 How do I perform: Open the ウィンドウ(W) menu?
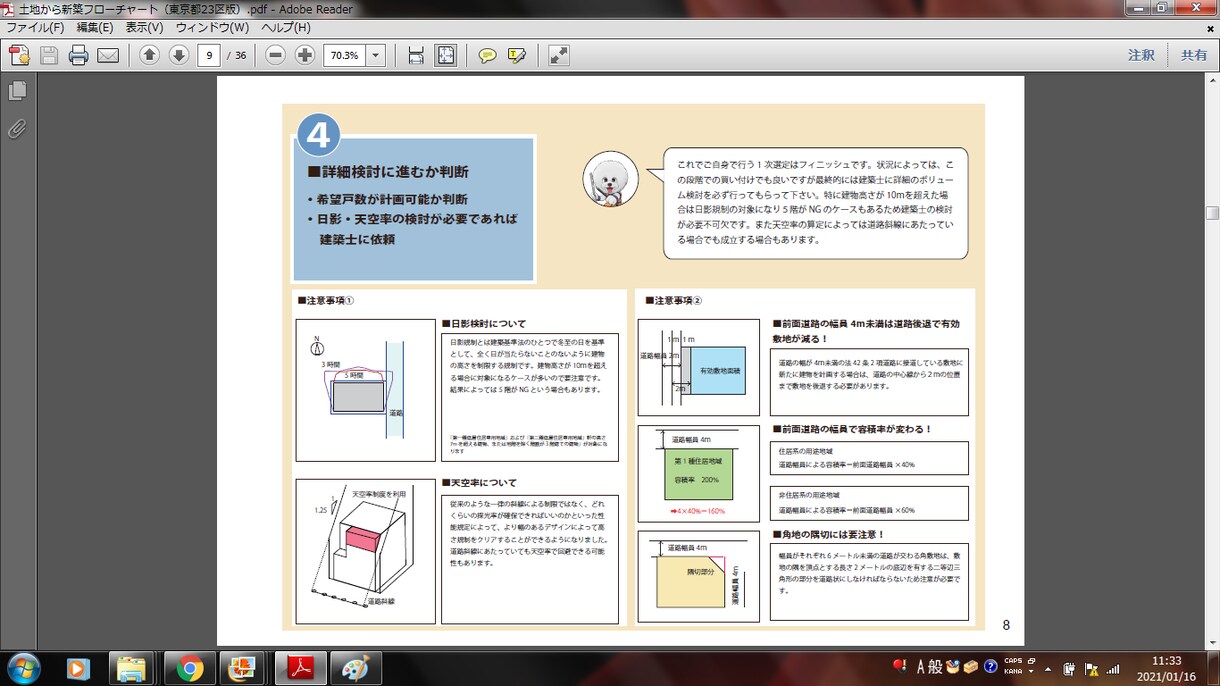(212, 28)
